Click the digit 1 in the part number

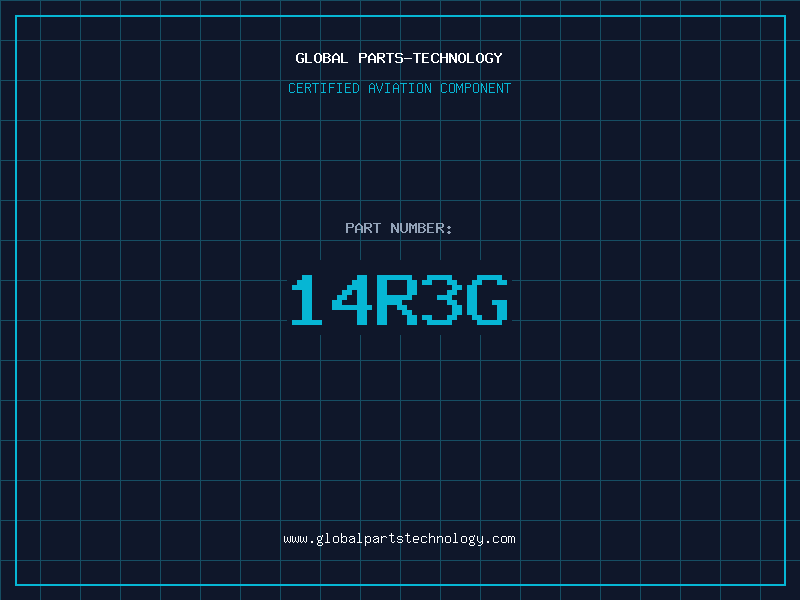308,301
